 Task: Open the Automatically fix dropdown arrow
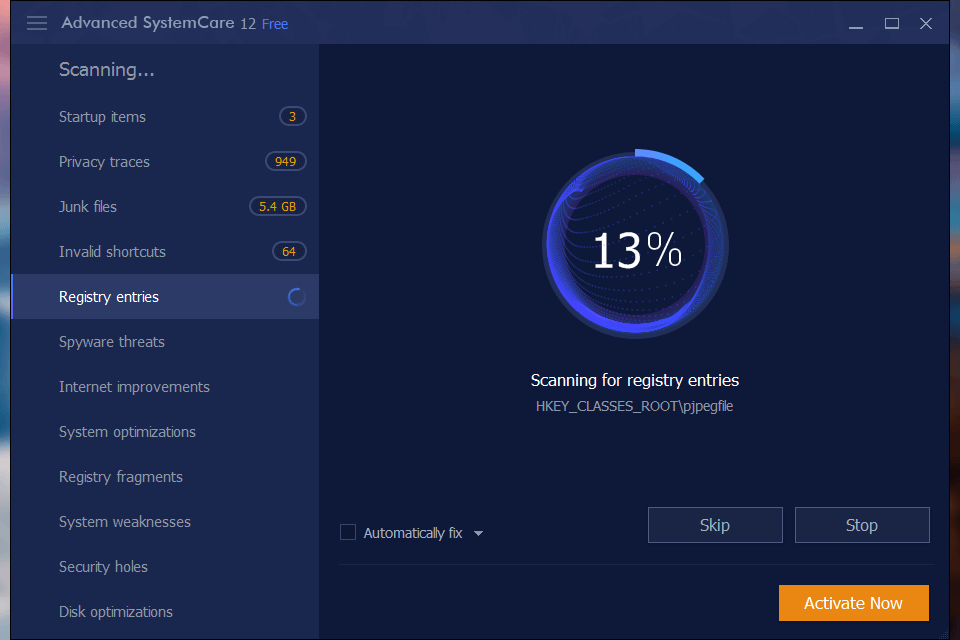(x=479, y=532)
